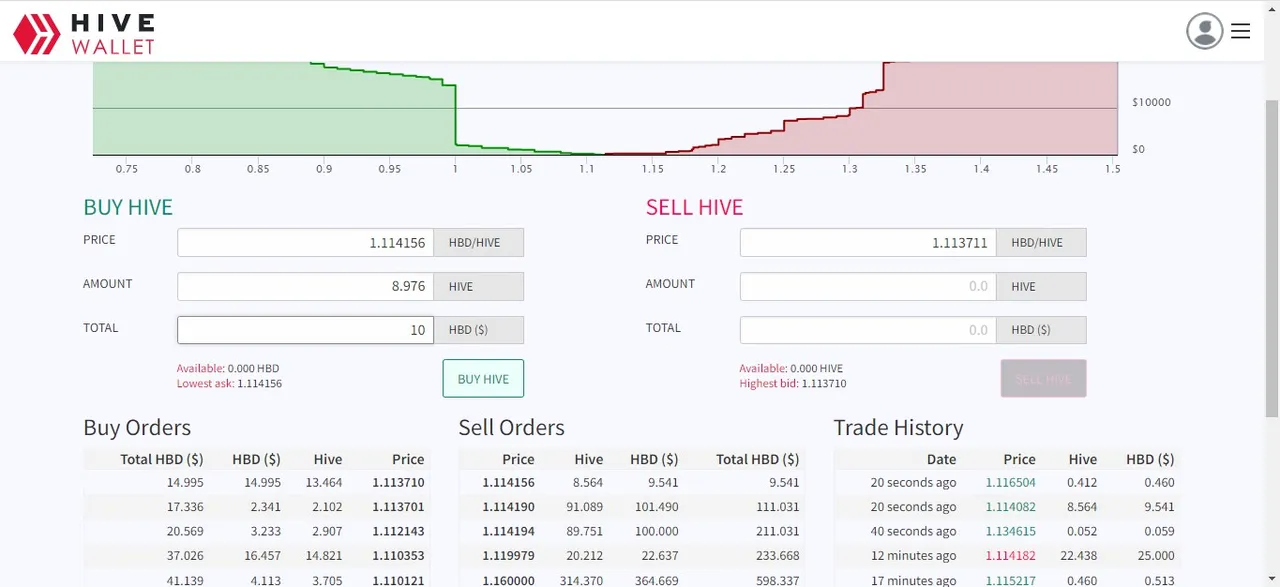This screenshot has width=1280, height=587.
Task: Focus the Sell Hive amount input field
Action: [x=868, y=286]
